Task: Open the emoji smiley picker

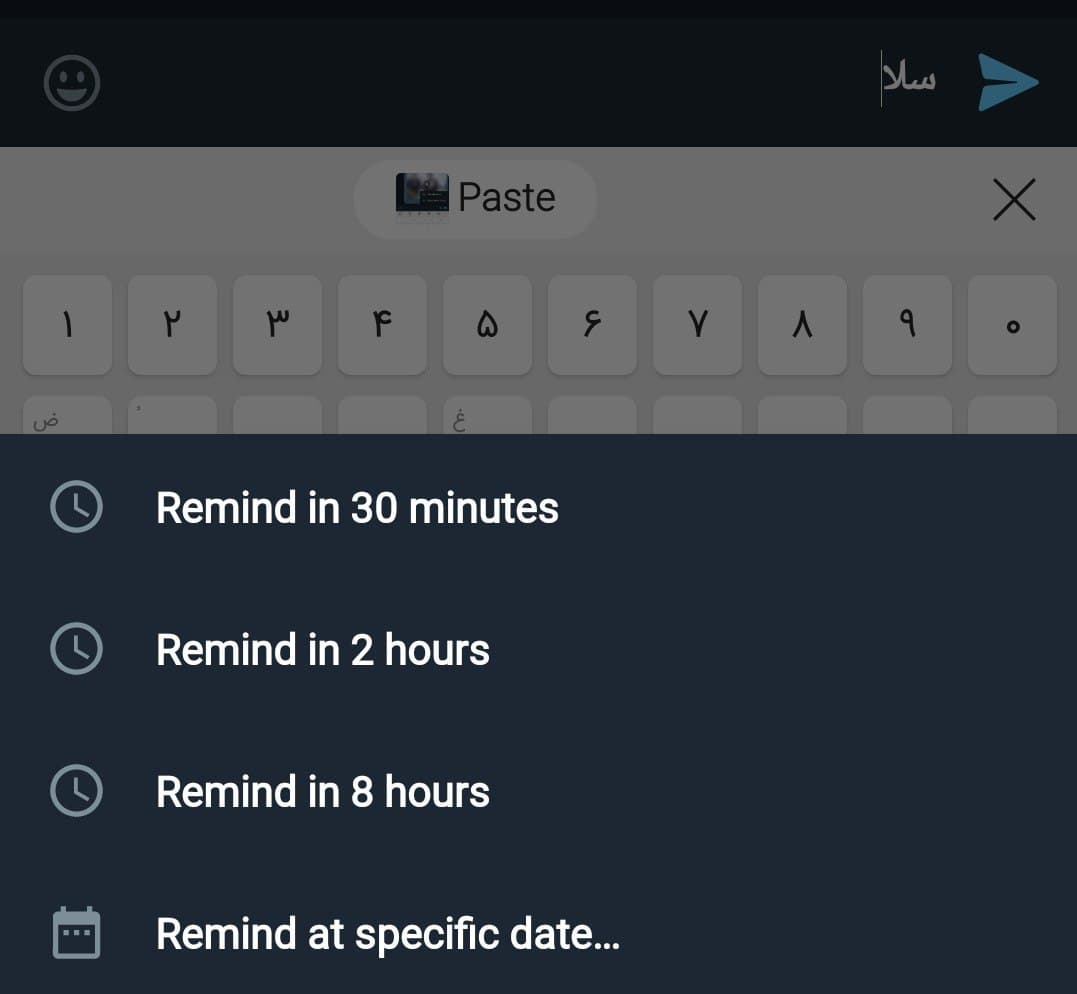Action: [x=72, y=82]
